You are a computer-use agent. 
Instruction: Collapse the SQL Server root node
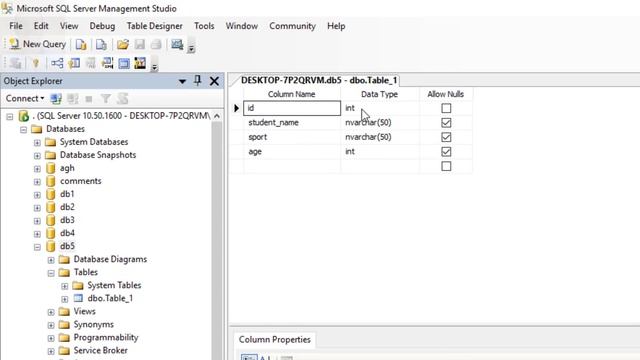click(x=10, y=117)
